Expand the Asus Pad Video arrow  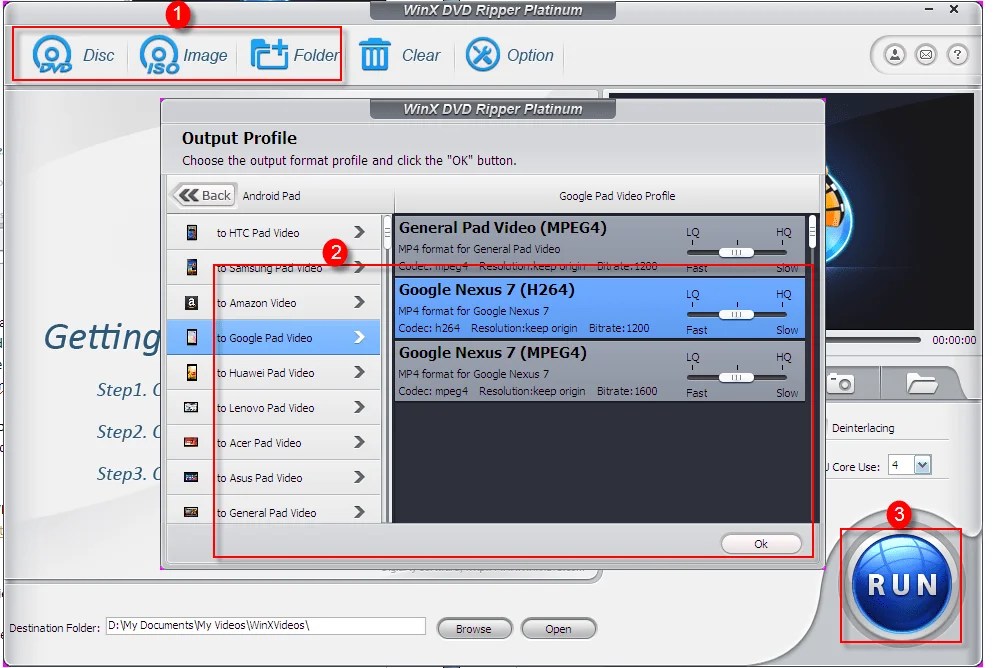click(x=360, y=477)
